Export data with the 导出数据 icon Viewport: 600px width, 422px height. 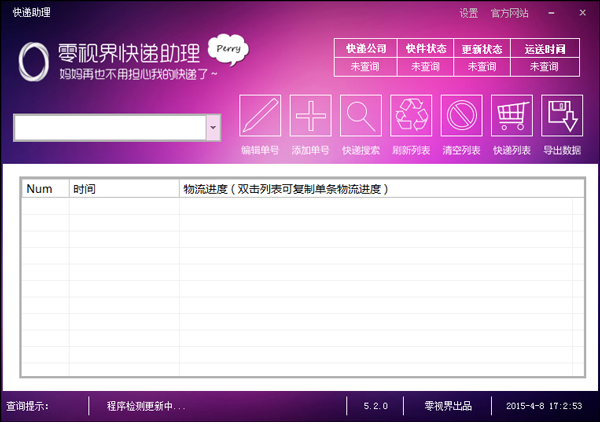point(562,115)
